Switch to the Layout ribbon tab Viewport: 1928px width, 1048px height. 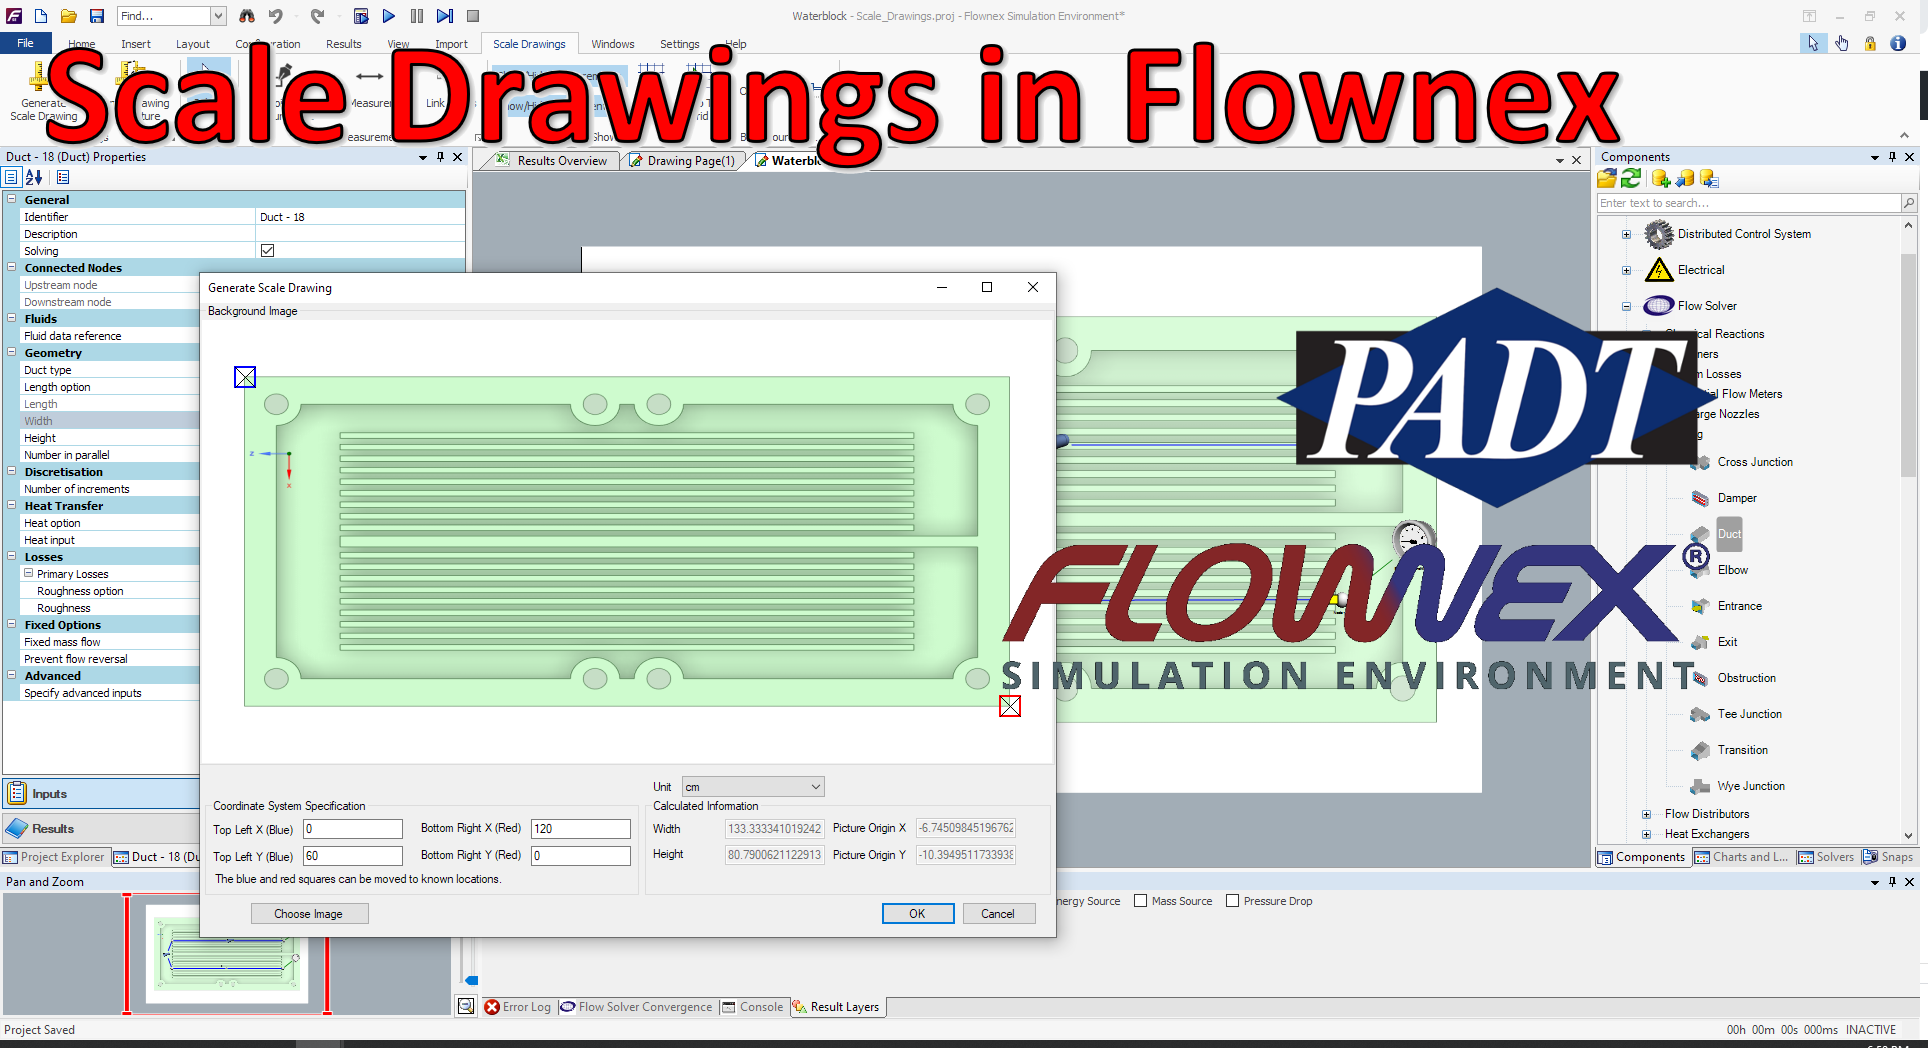click(x=193, y=44)
